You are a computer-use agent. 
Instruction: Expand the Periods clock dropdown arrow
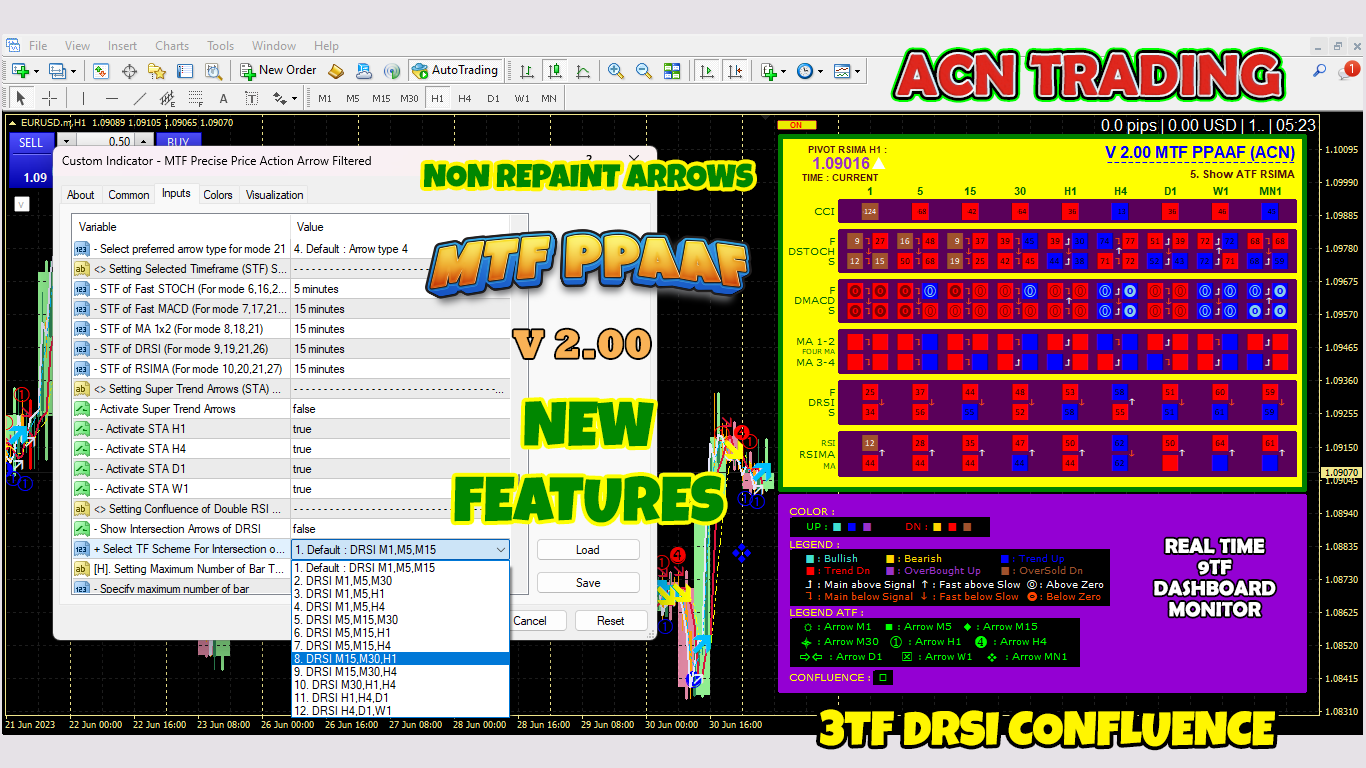click(x=820, y=71)
